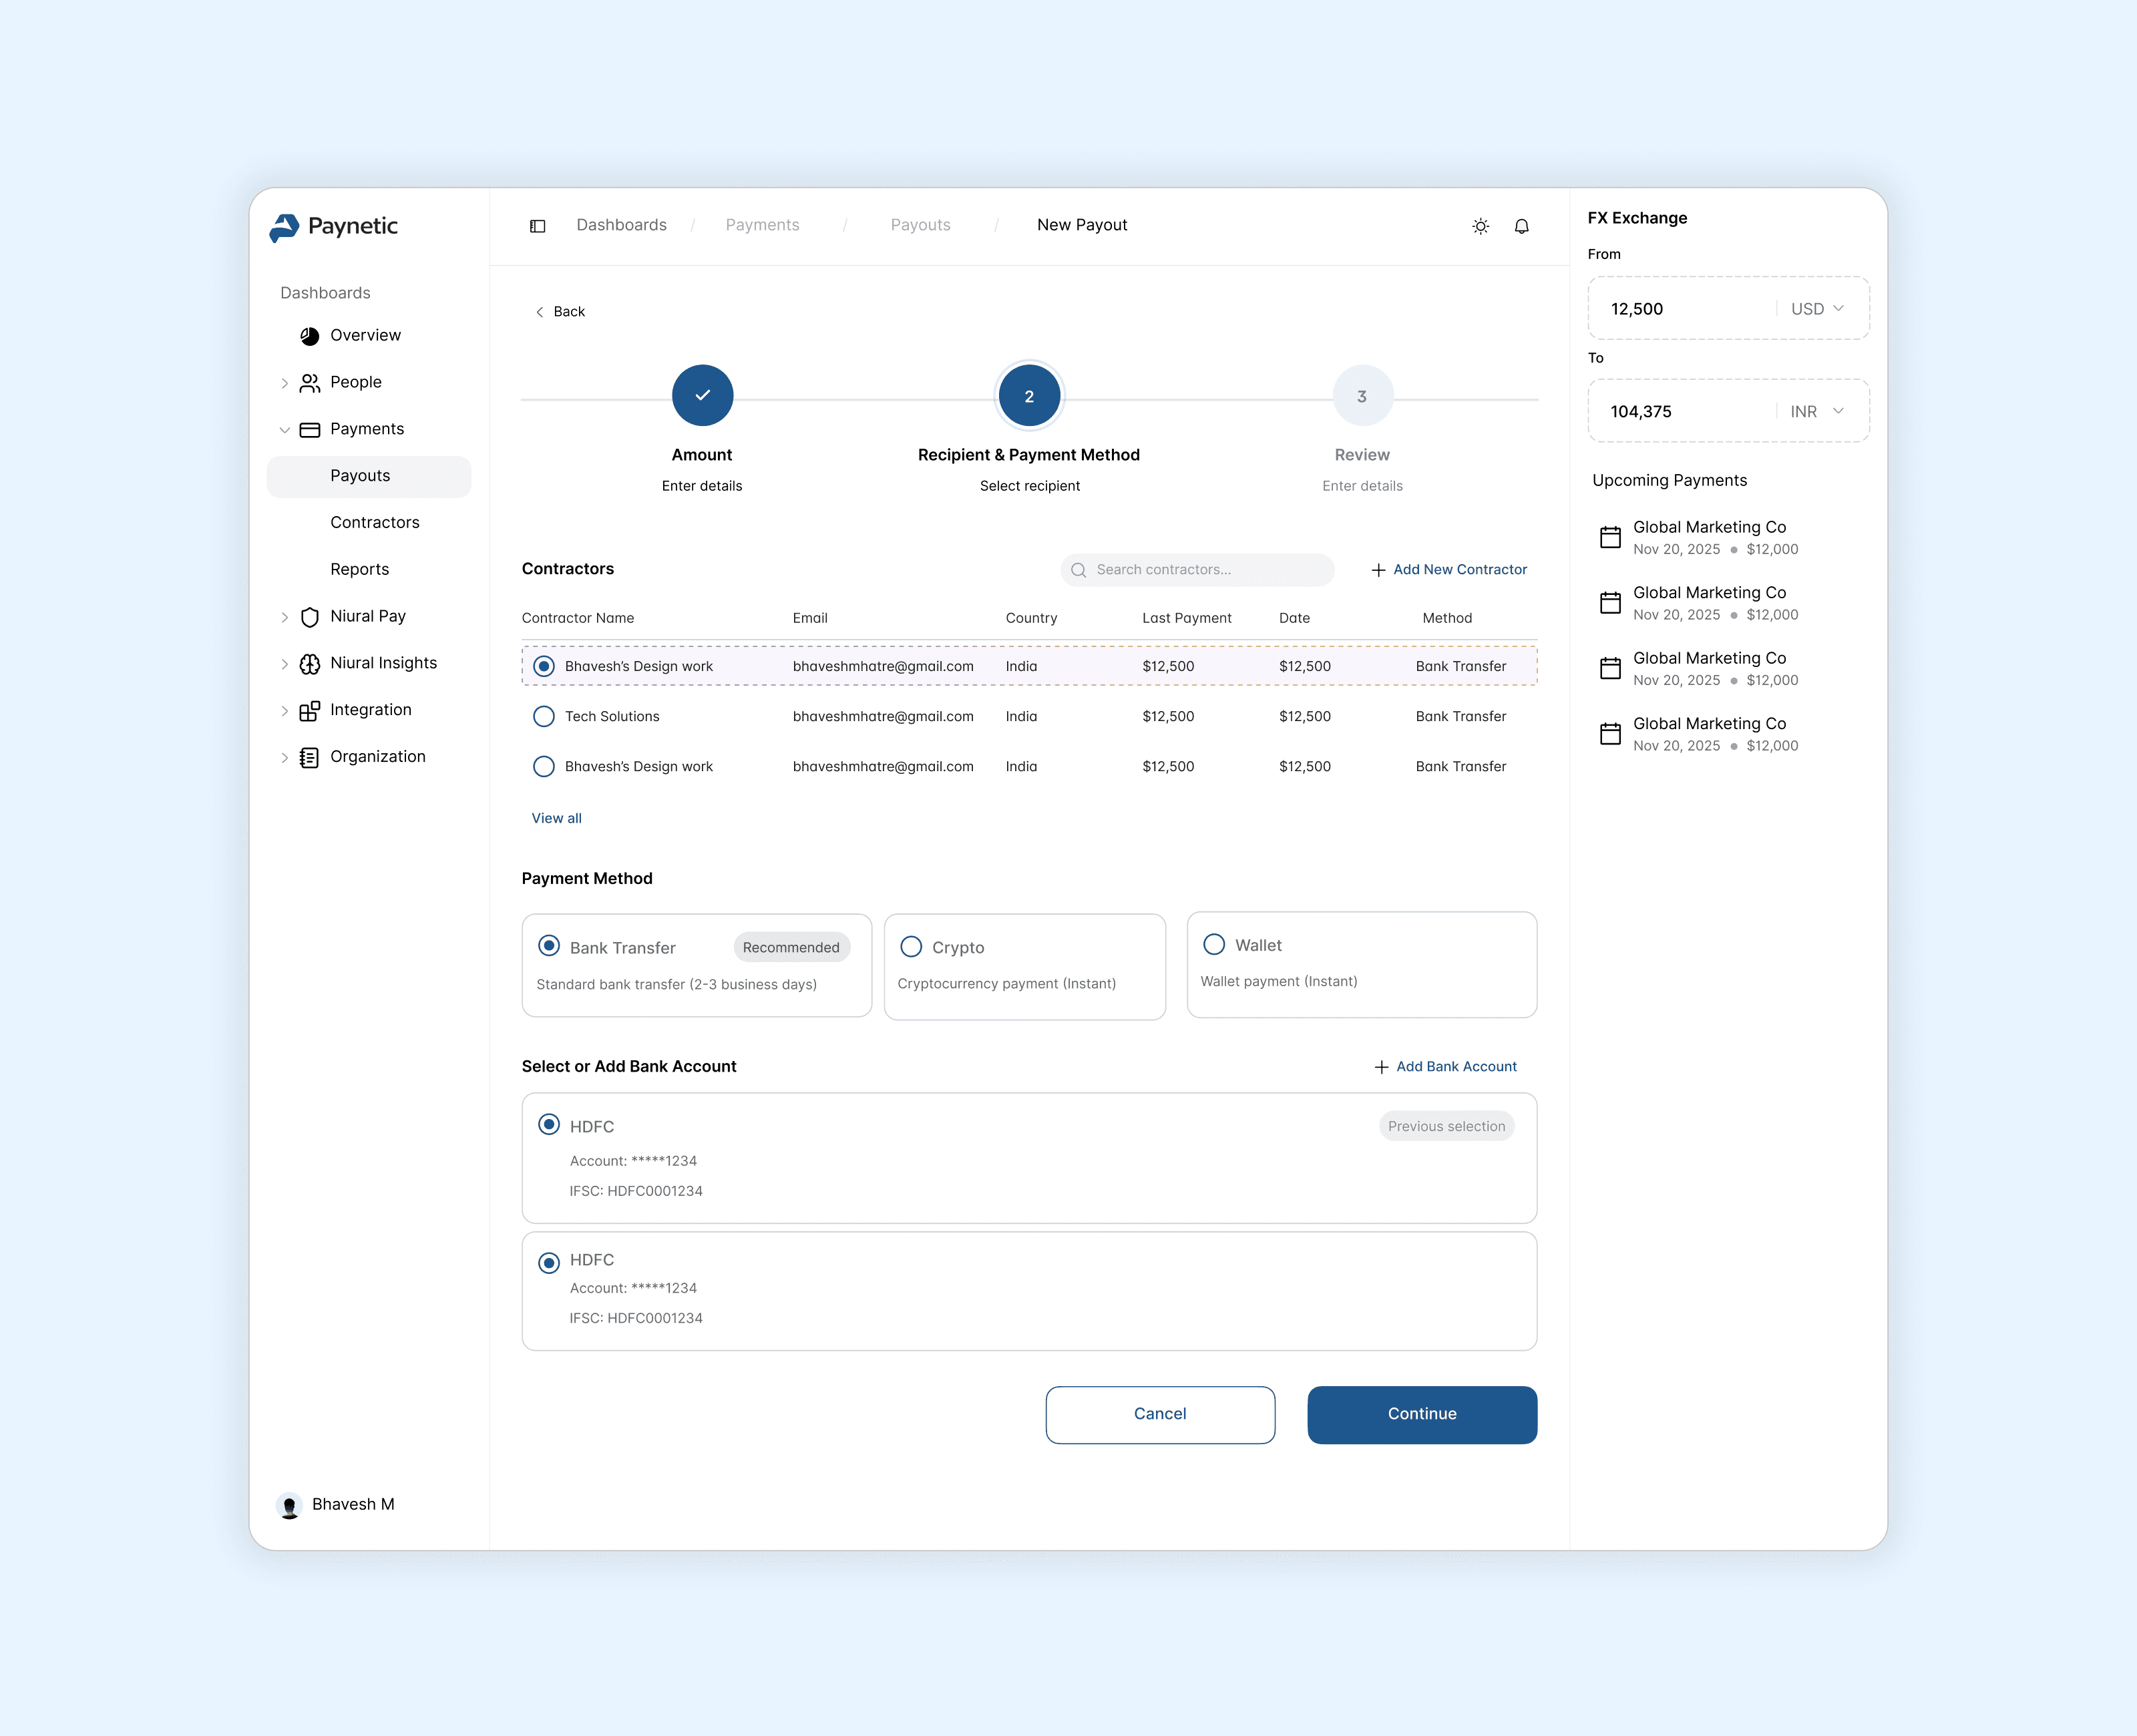
Task: Choose Wallet payment method
Action: click(x=1214, y=944)
